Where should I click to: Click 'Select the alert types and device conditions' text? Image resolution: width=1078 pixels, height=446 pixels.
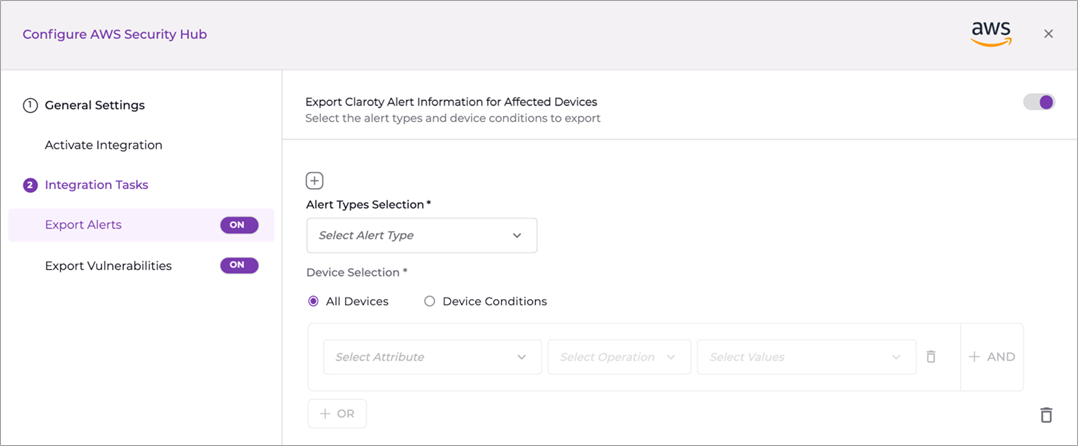pyautogui.click(x=453, y=118)
